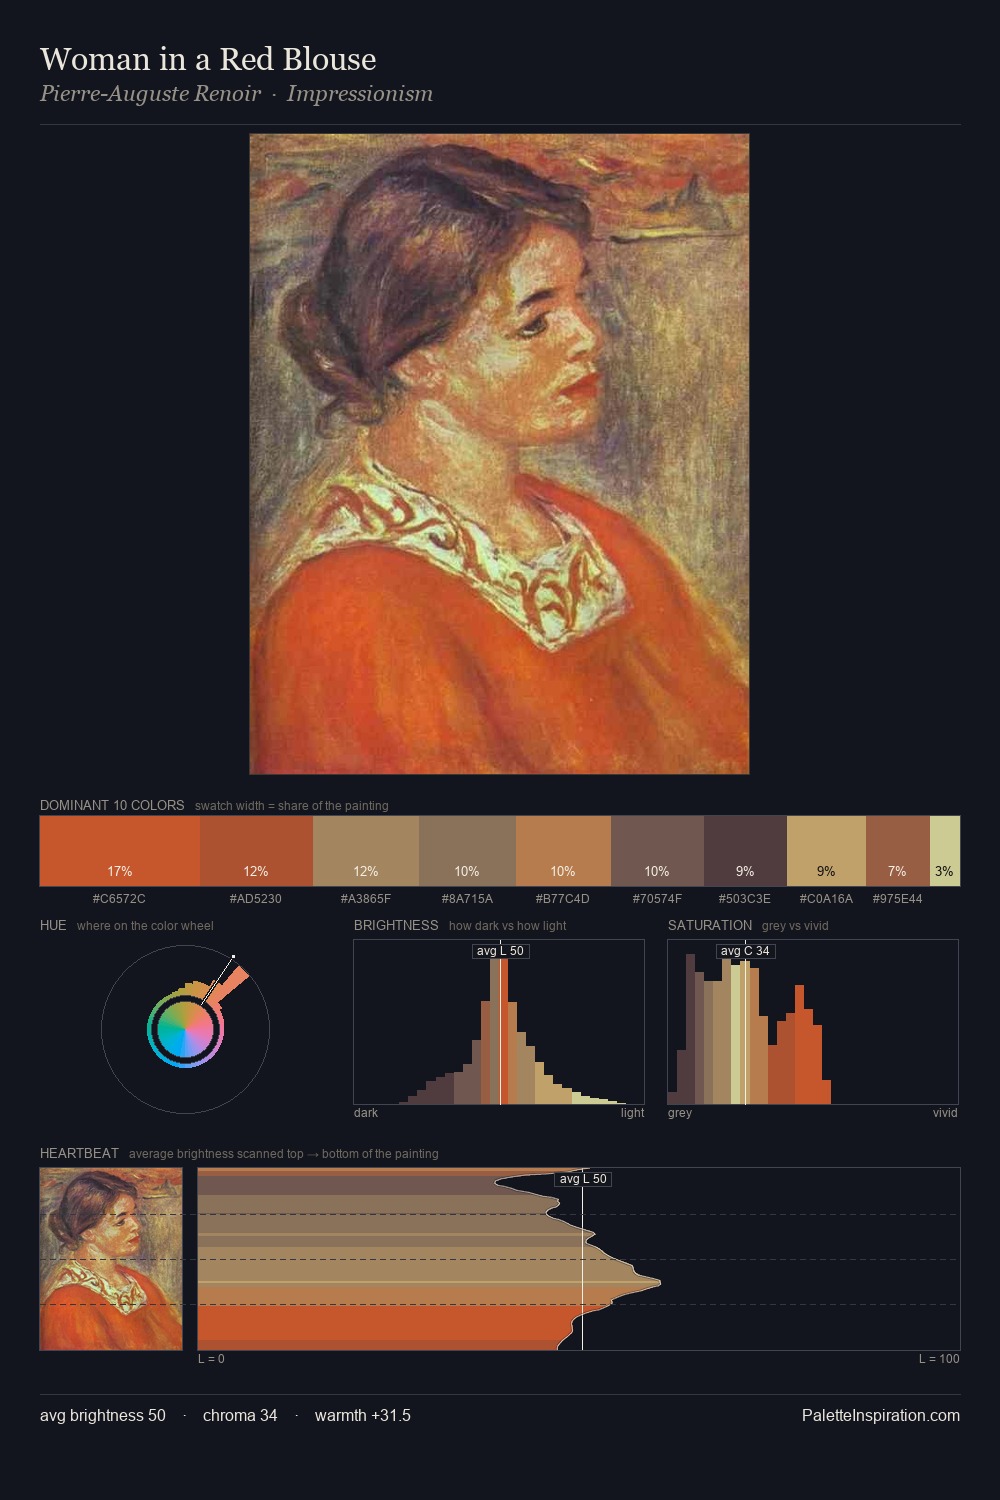This screenshot has width=1000, height=1500.
Task: Click the footer 'chroma 34' text
Action: coord(240,1415)
